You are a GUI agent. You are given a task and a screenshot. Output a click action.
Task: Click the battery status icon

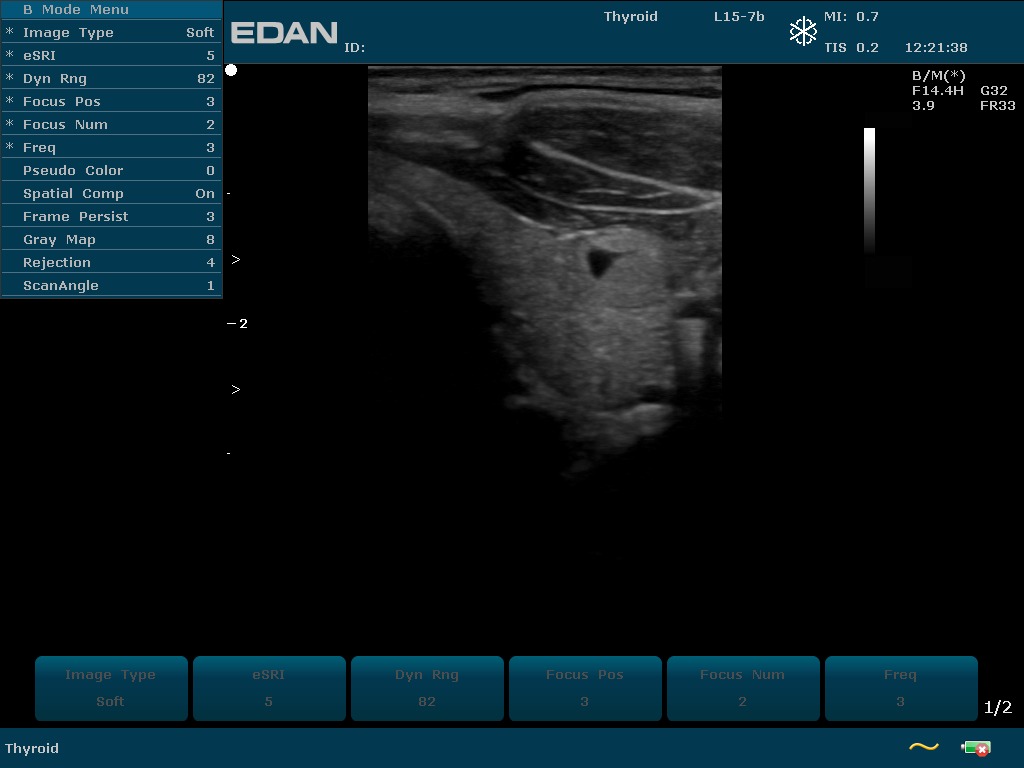(x=975, y=748)
